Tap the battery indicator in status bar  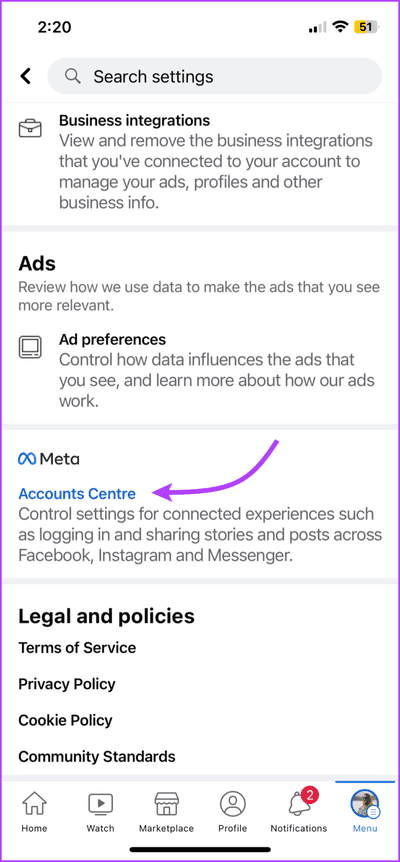[x=366, y=27]
